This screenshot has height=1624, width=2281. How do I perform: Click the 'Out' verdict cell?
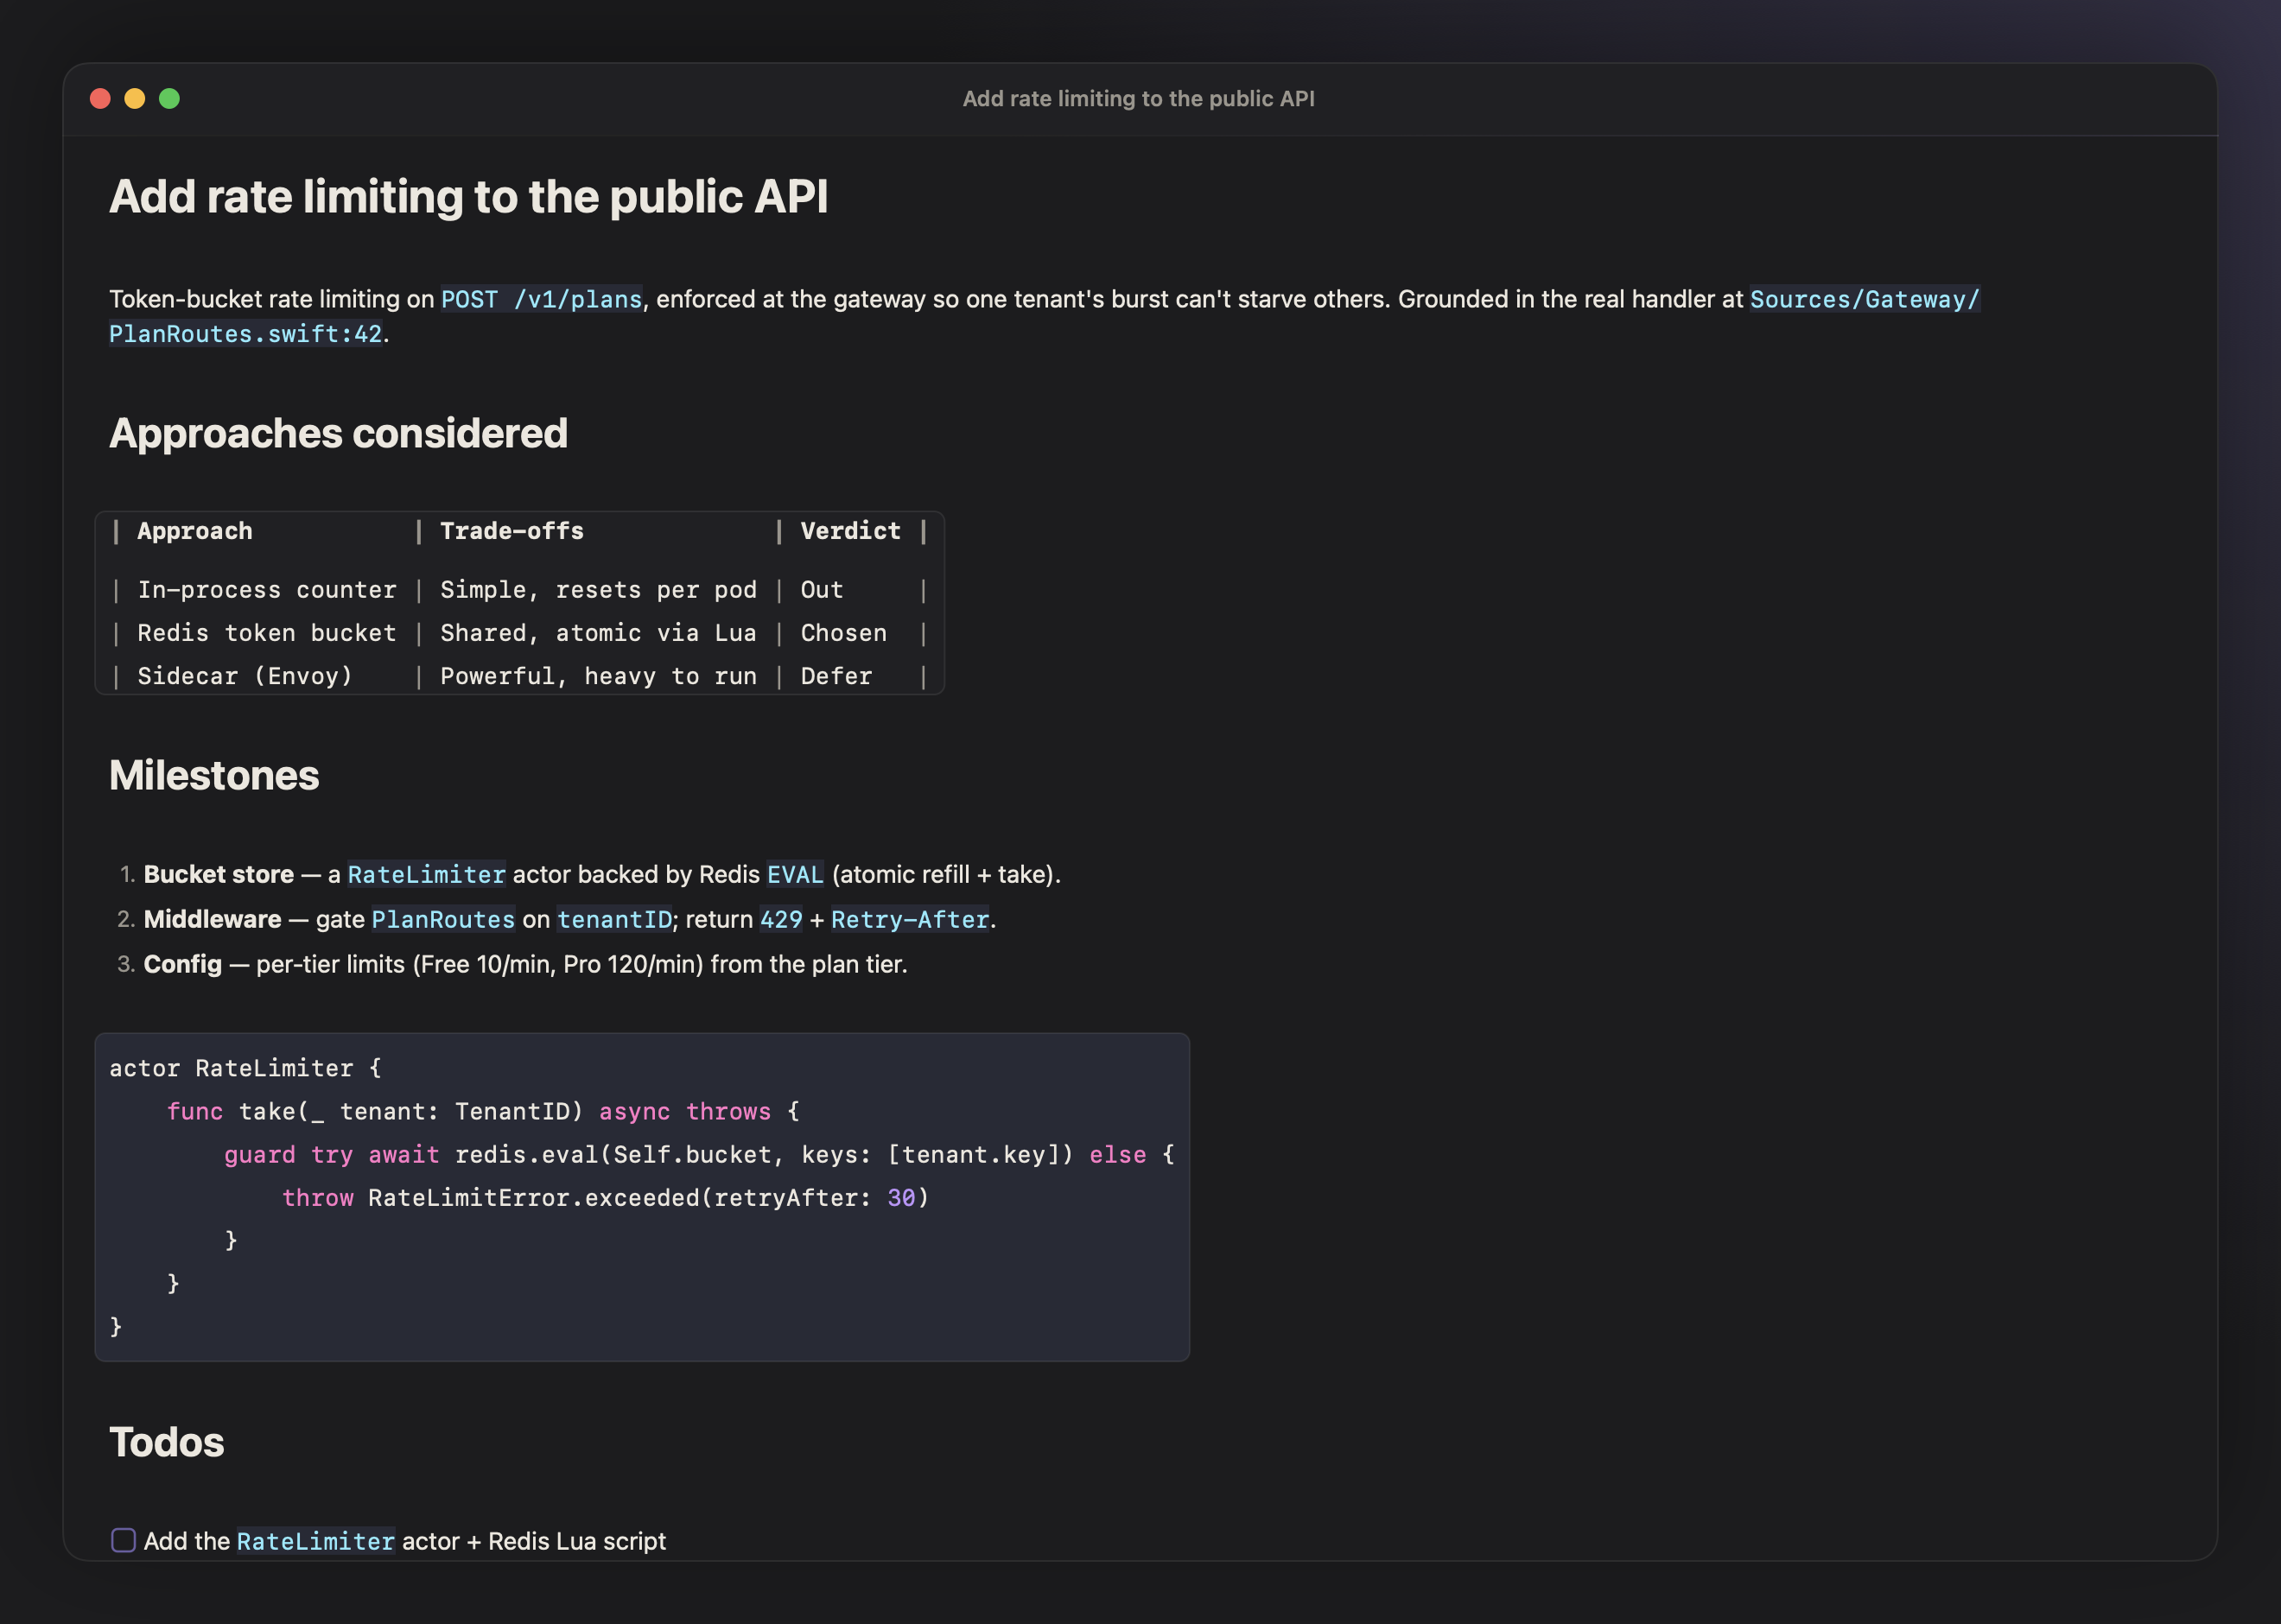[822, 590]
